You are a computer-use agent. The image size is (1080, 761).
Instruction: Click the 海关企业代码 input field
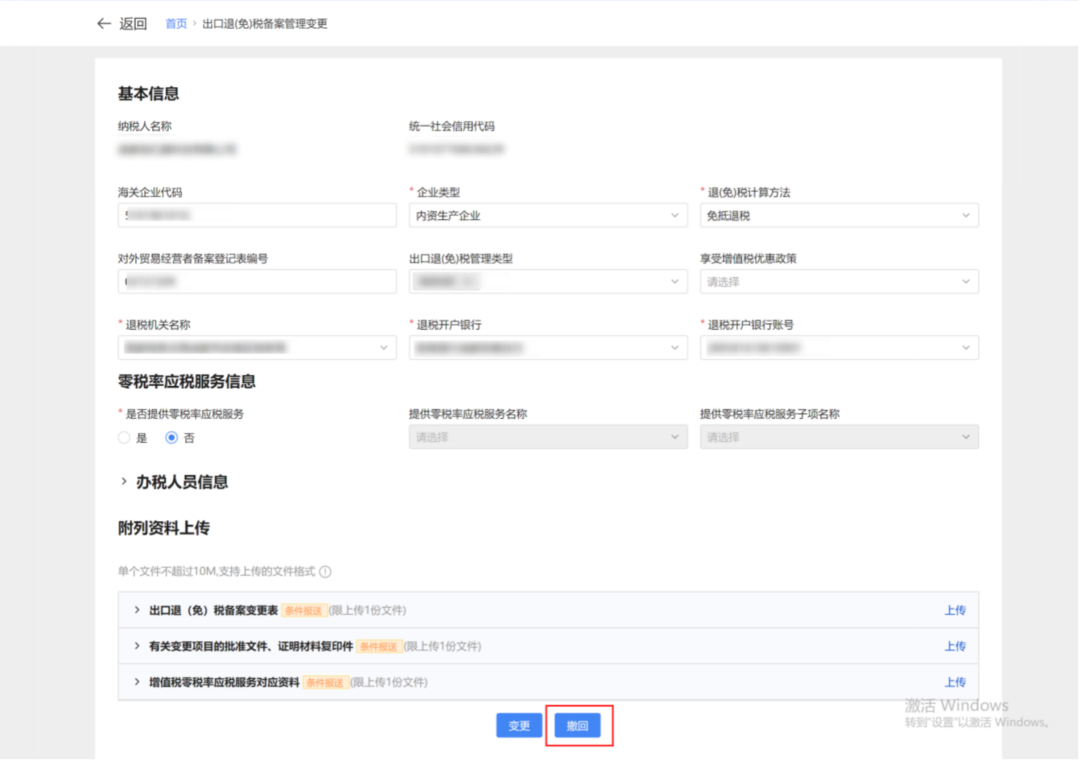256,216
